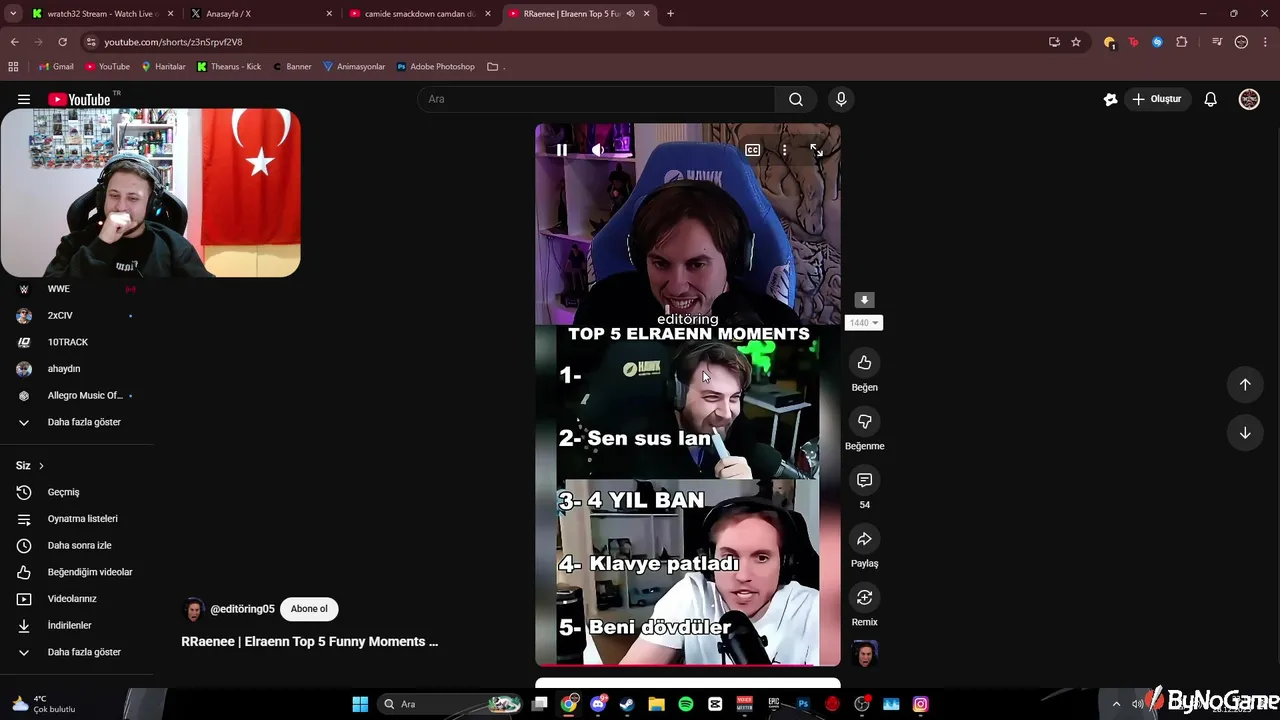Viewport: 1280px width, 720px height.
Task: Open the Short's three-dot options
Action: [x=785, y=150]
